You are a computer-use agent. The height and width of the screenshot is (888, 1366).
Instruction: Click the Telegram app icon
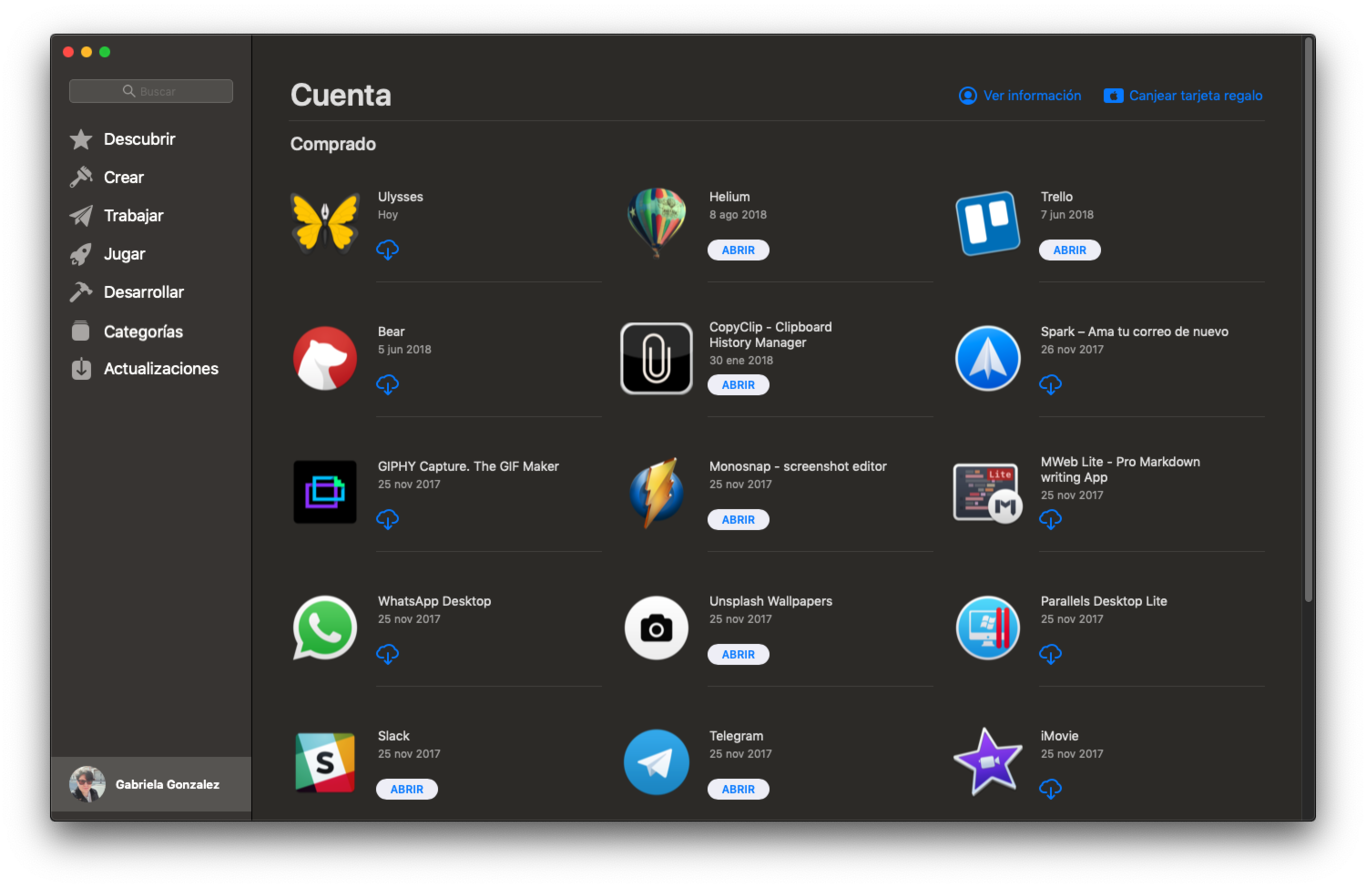point(656,762)
